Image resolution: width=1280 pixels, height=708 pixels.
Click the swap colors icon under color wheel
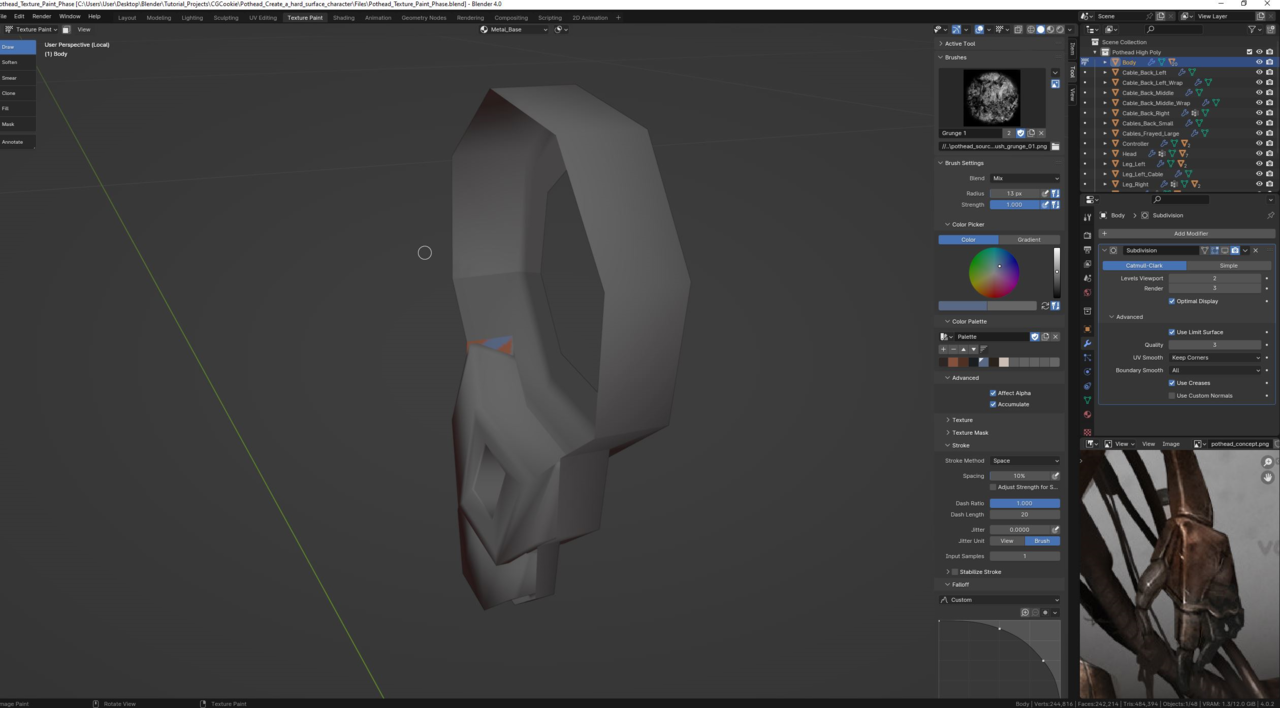pyautogui.click(x=1045, y=306)
